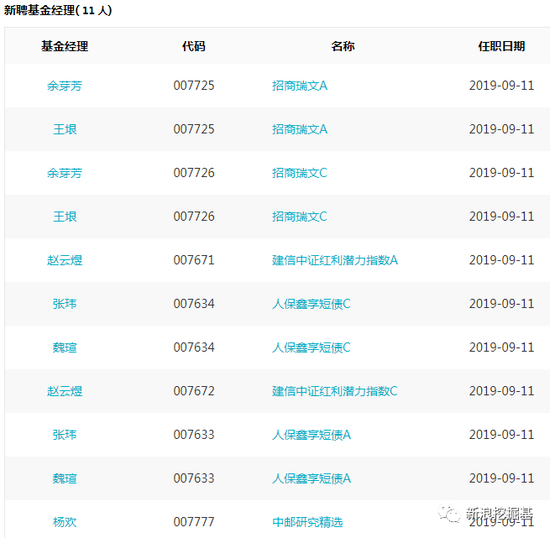The height and width of the screenshot is (538, 550).
Task: Open manager 王垠 in the 007725 row
Action: tap(65, 129)
